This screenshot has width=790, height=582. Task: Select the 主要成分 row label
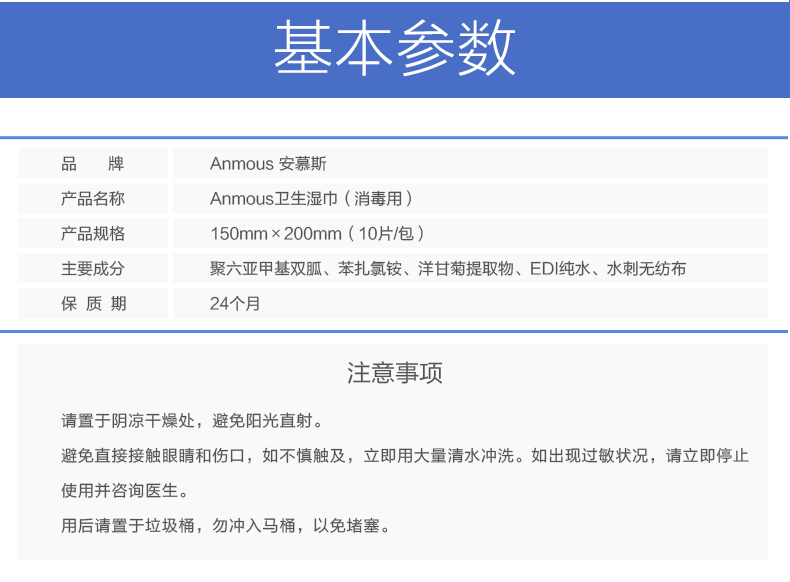tap(93, 269)
